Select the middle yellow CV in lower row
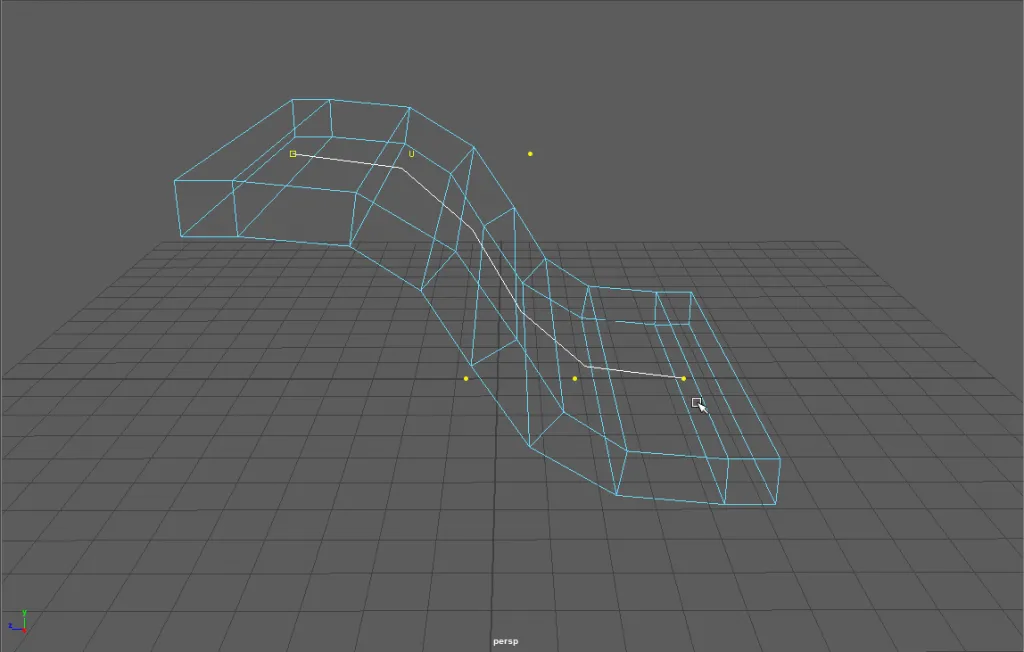 [575, 379]
